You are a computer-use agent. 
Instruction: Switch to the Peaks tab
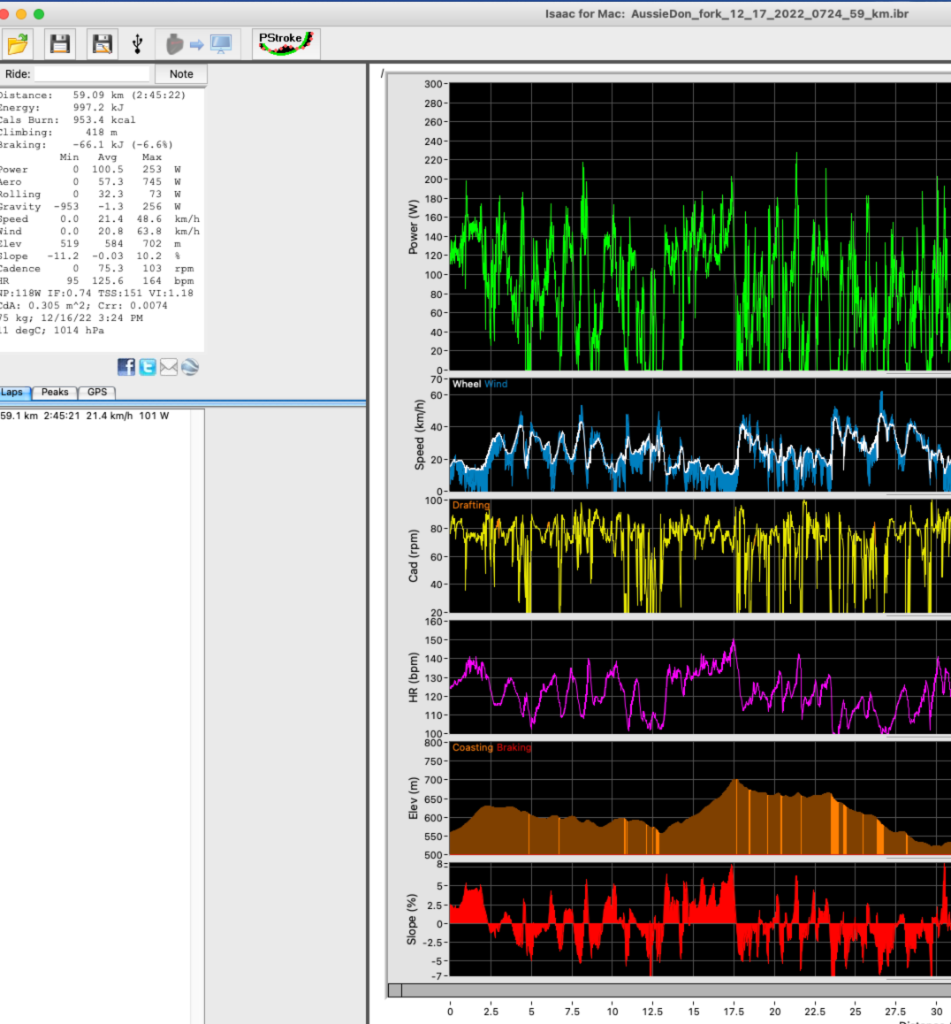click(55, 393)
